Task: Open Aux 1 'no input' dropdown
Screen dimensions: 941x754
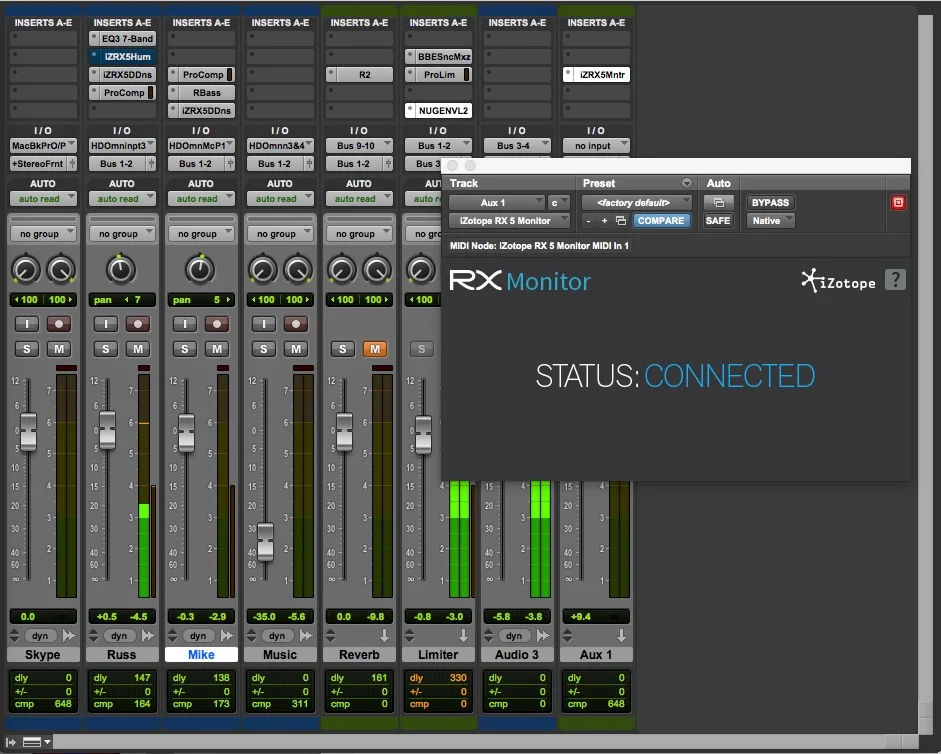Action: (x=597, y=145)
